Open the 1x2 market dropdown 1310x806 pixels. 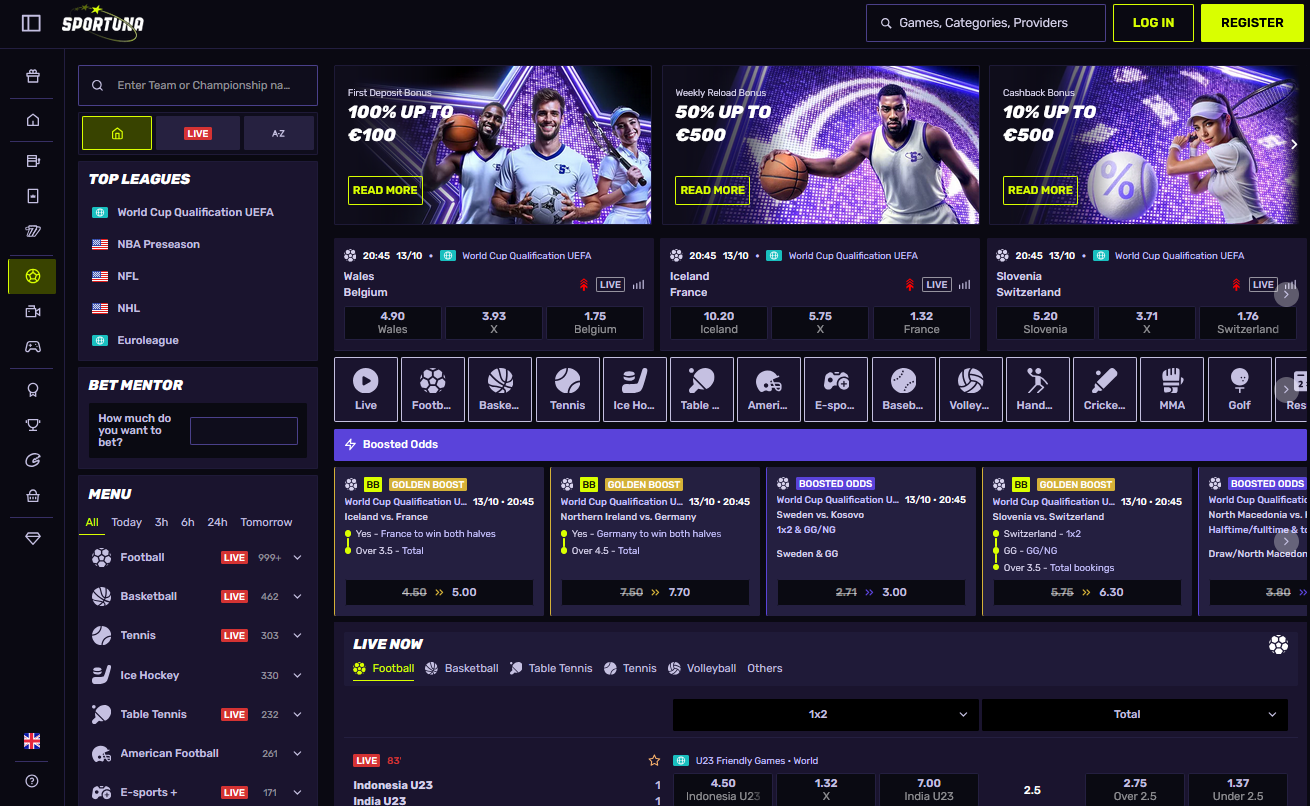click(x=825, y=714)
